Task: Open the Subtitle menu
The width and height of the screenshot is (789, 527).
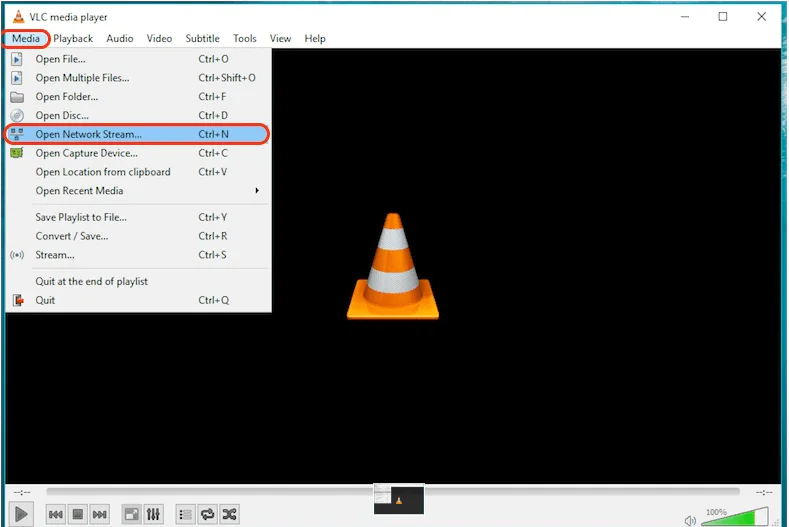Action: [x=202, y=39]
